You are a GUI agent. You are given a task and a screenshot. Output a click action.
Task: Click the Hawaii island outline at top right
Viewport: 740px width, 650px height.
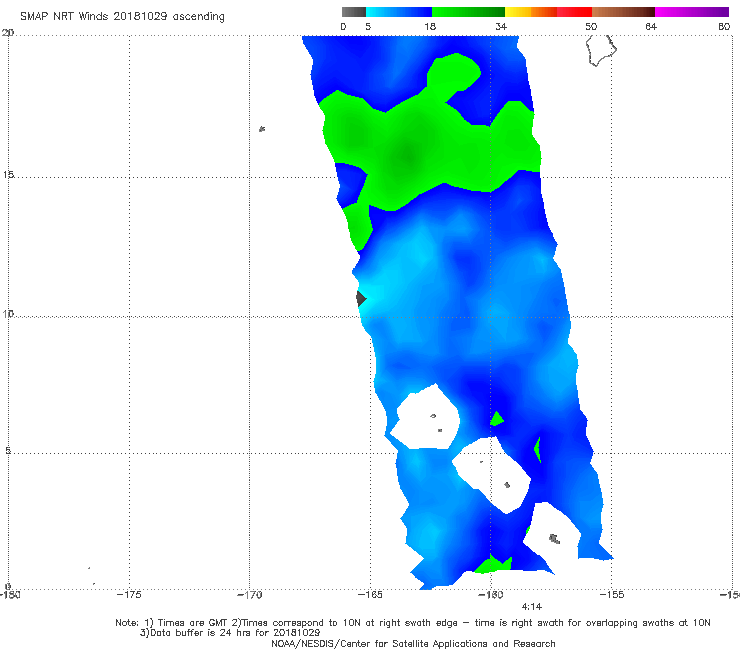click(x=601, y=51)
